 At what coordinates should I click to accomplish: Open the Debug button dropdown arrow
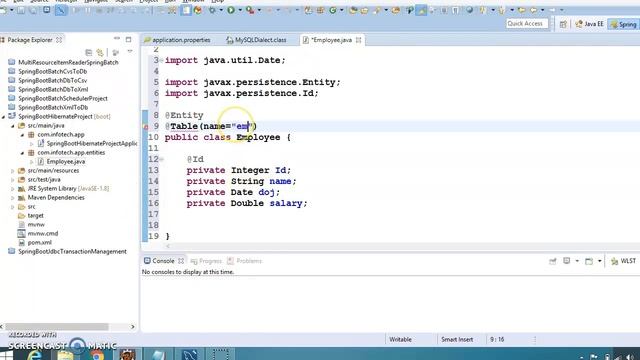click(x=221, y=10)
